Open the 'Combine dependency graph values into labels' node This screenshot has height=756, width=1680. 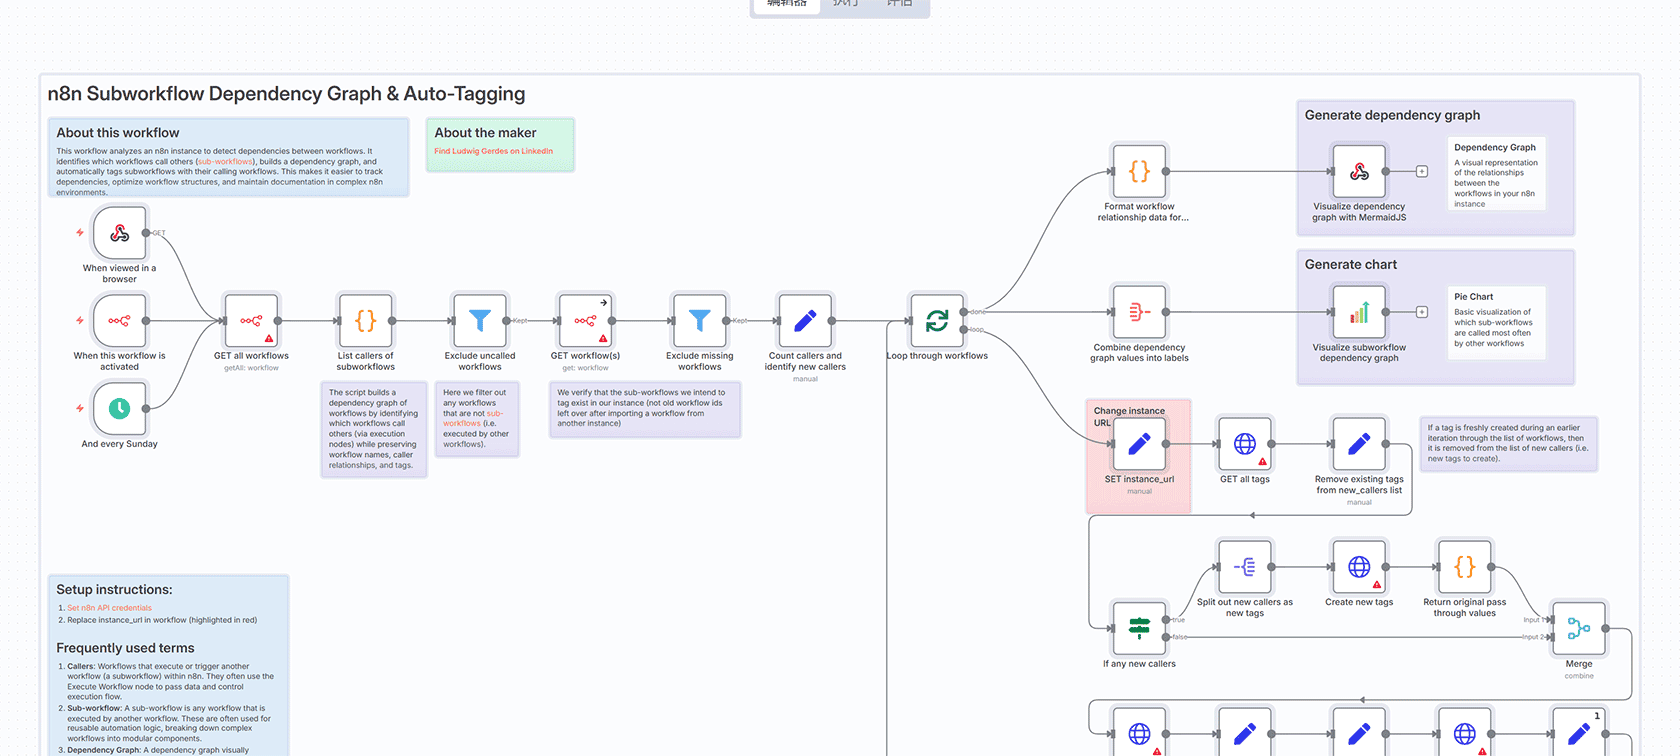tap(1139, 313)
